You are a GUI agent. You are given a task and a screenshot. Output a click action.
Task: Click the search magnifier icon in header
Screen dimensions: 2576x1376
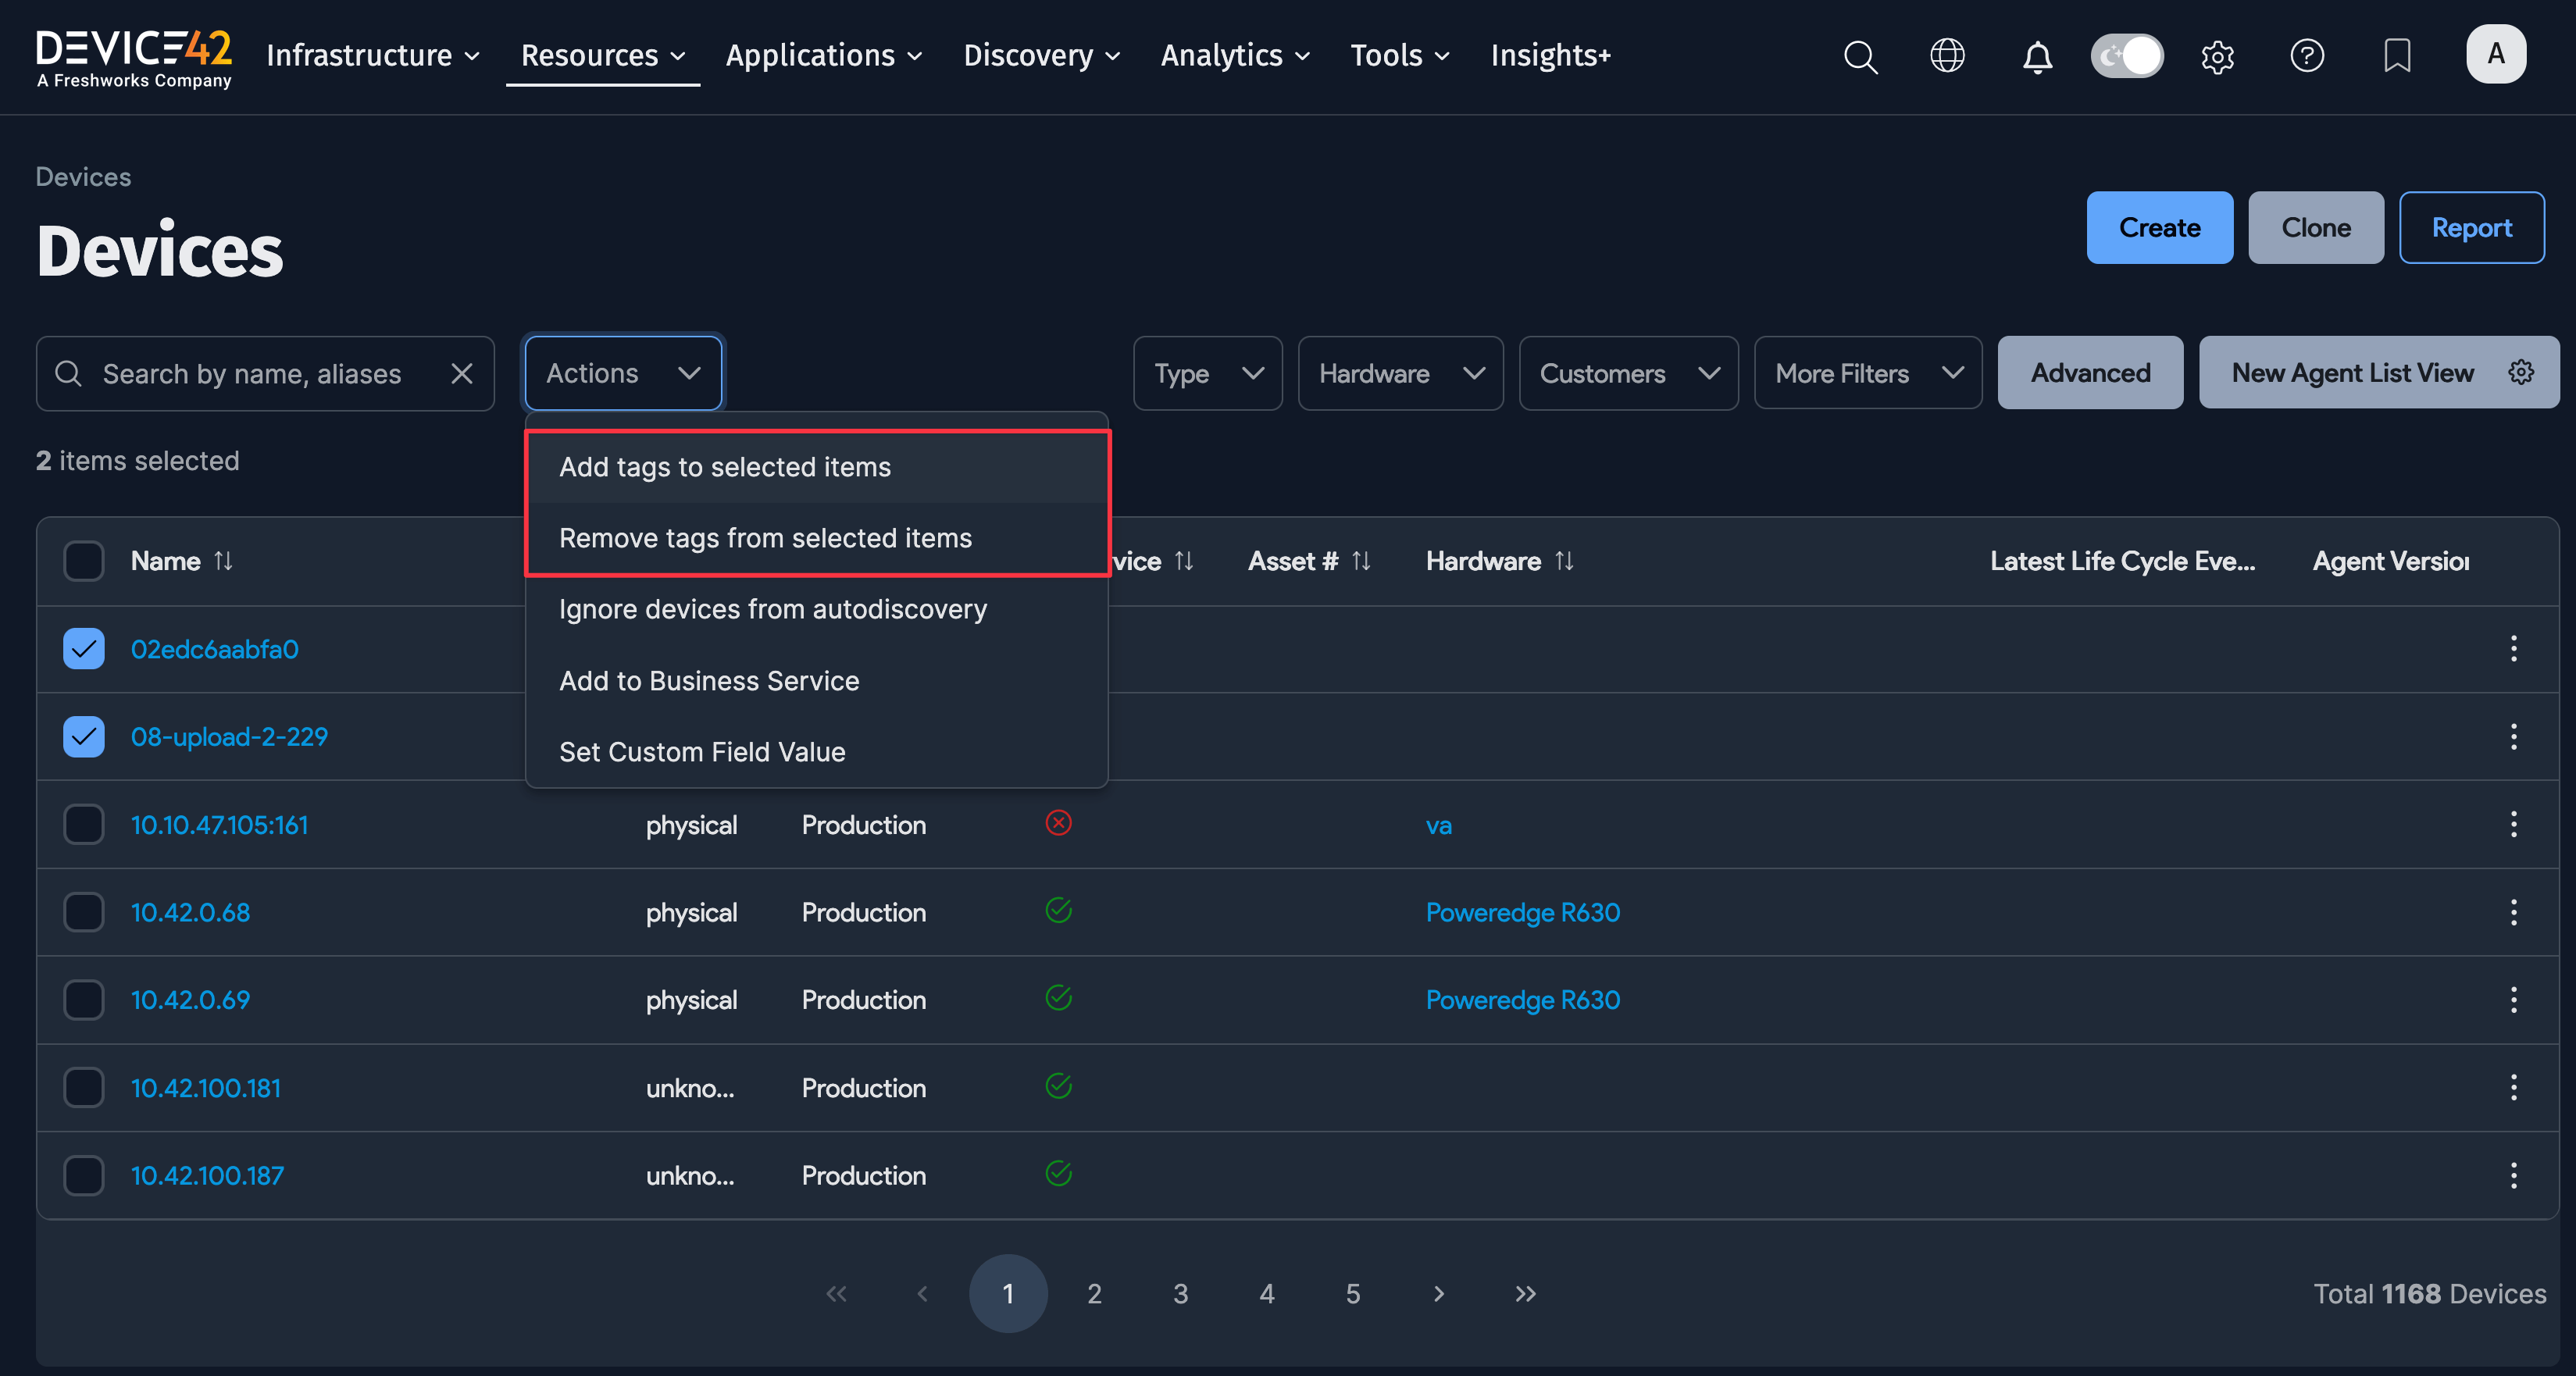(1860, 56)
